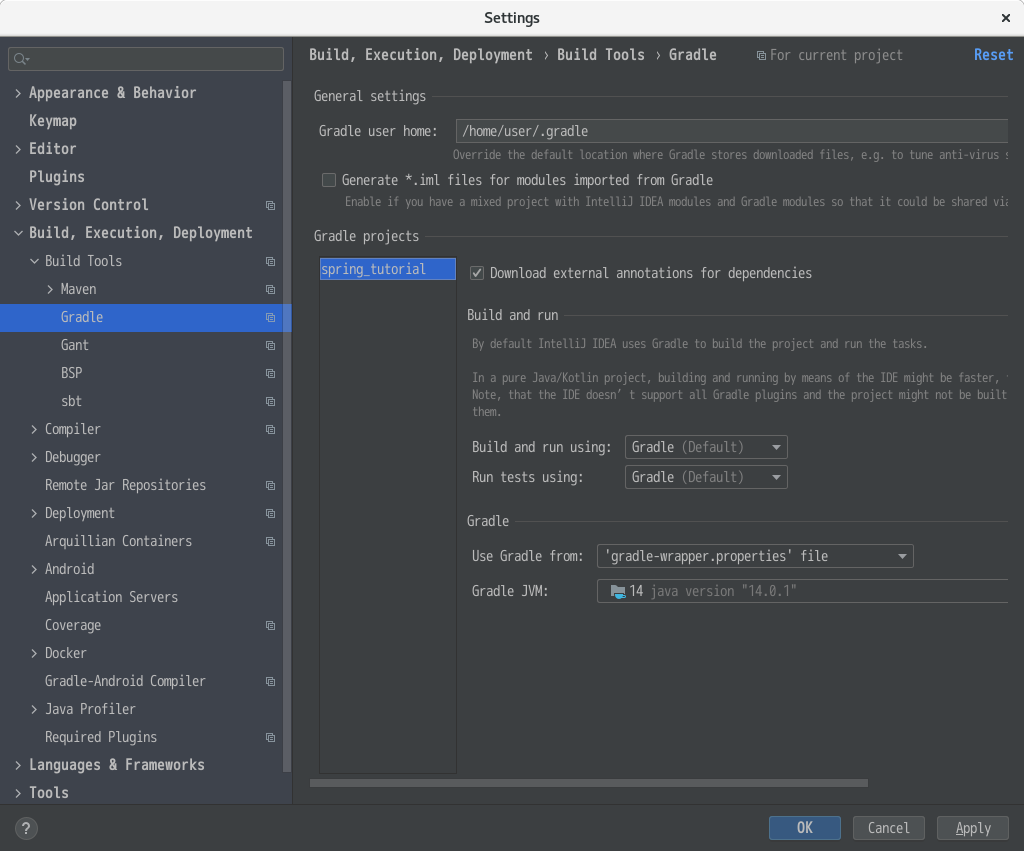
Task: Click the Gradle user home path field
Action: (731, 131)
